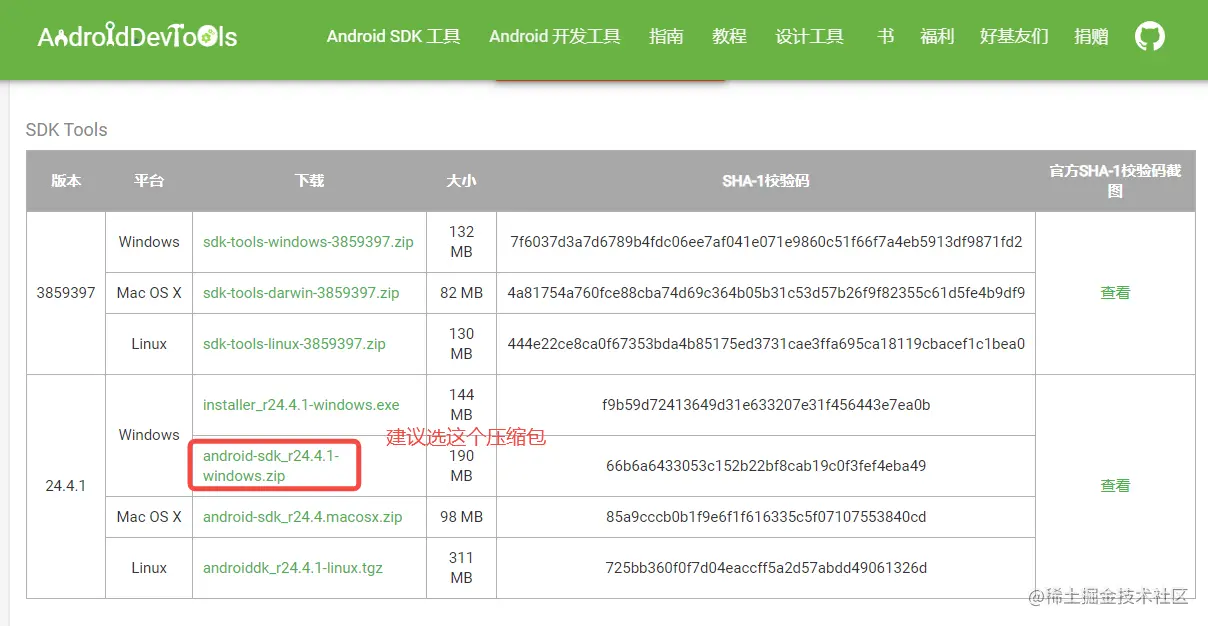This screenshot has width=1208, height=626.
Task: Click the 130 MB size cell
Action: (461, 344)
